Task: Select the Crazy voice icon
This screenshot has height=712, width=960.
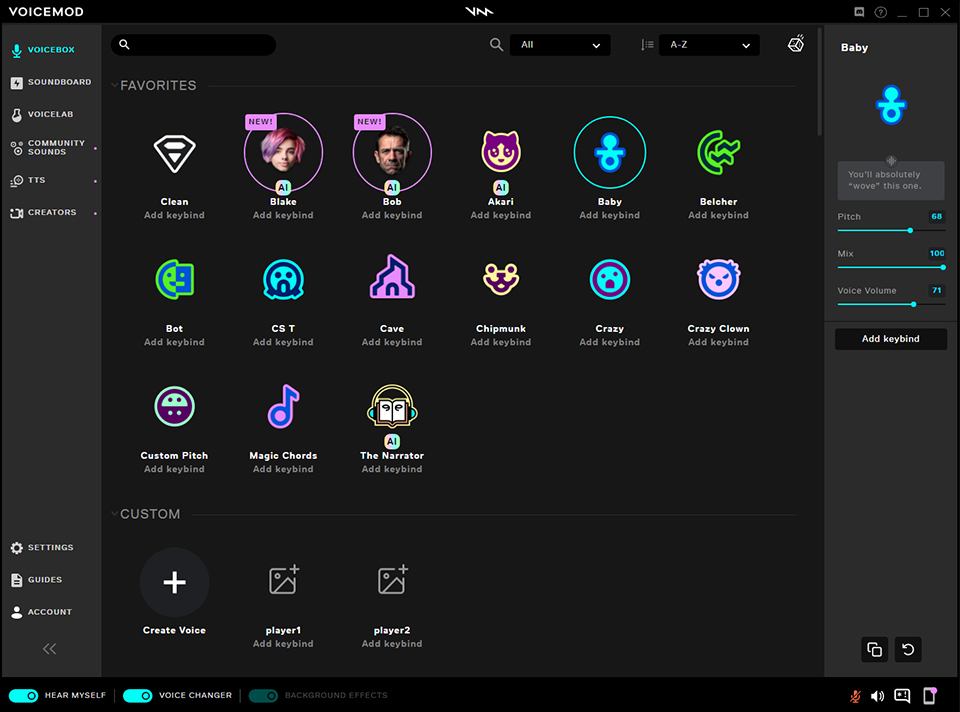Action: coord(610,279)
